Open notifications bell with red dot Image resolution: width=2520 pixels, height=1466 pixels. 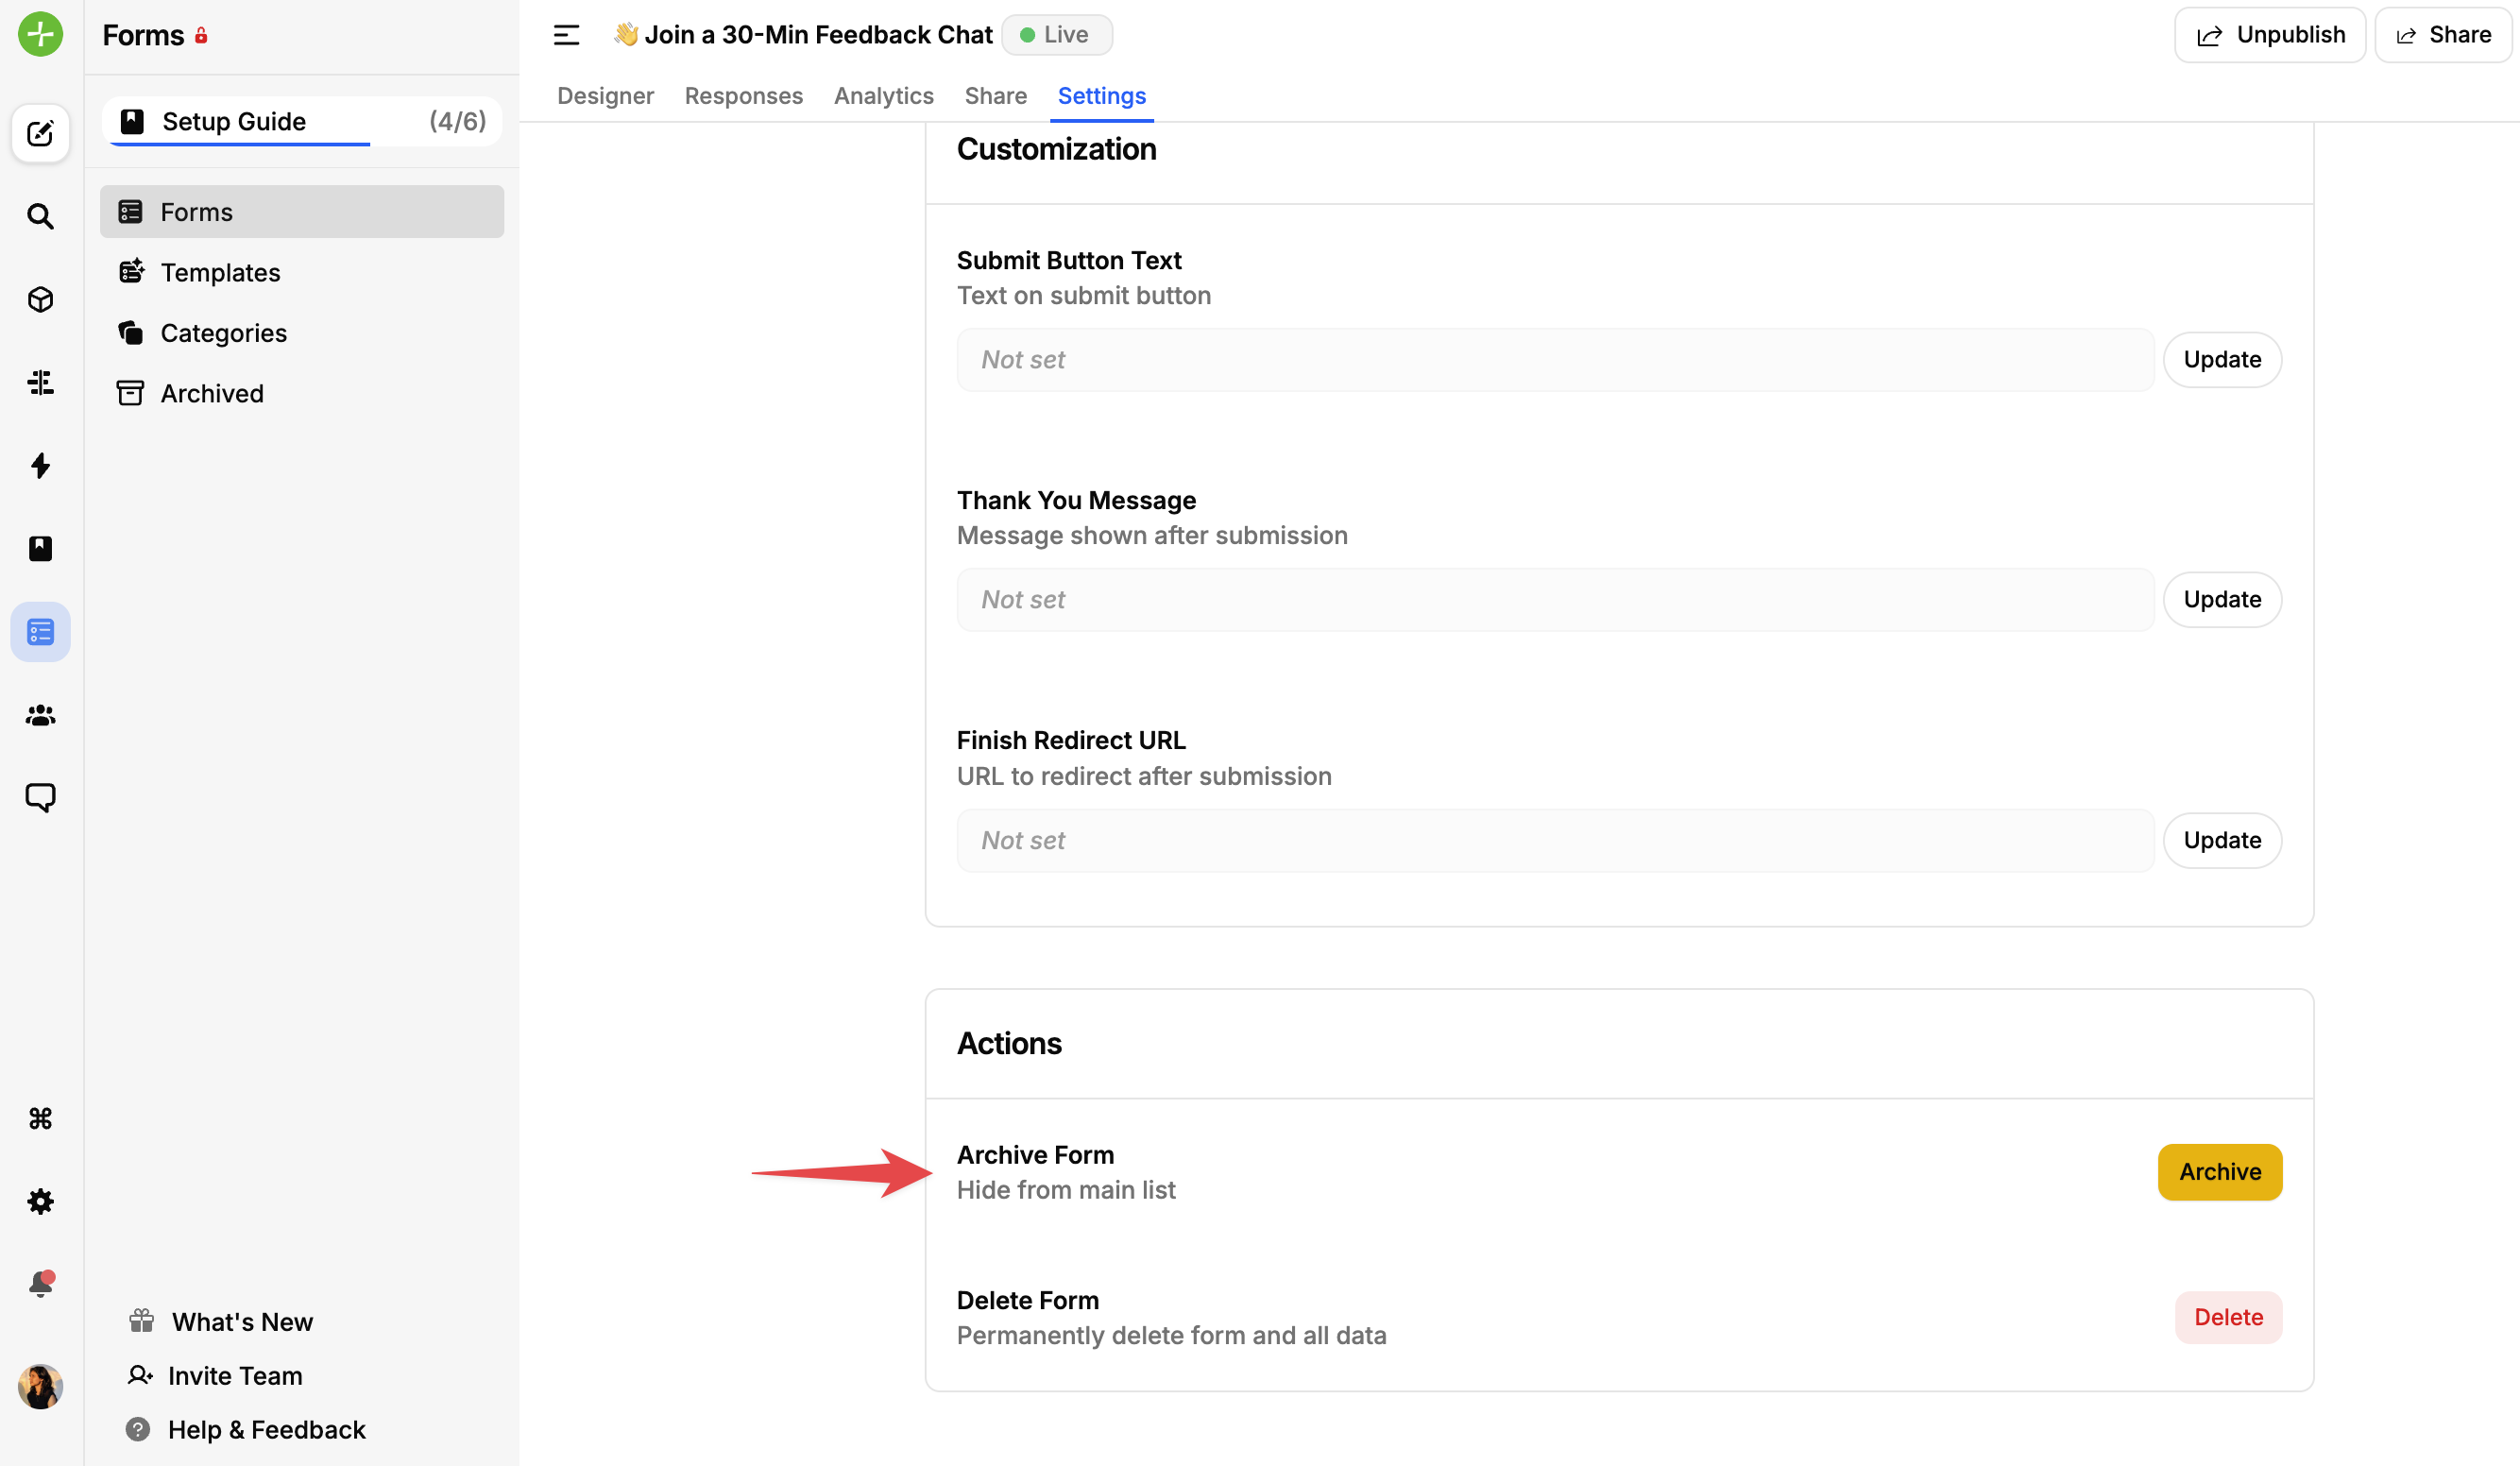click(x=41, y=1284)
